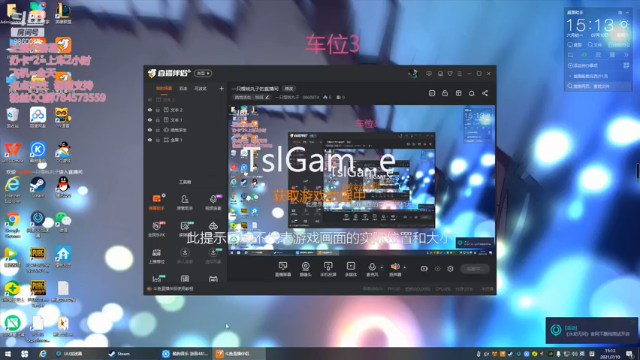Open the orange 弹幕助手 danmaku tool

pos(156,202)
